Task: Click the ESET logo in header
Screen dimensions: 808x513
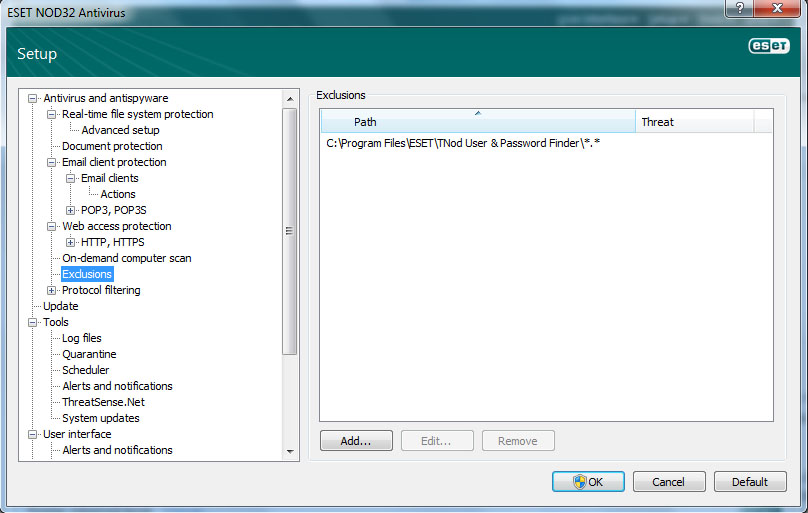Action: point(769,46)
